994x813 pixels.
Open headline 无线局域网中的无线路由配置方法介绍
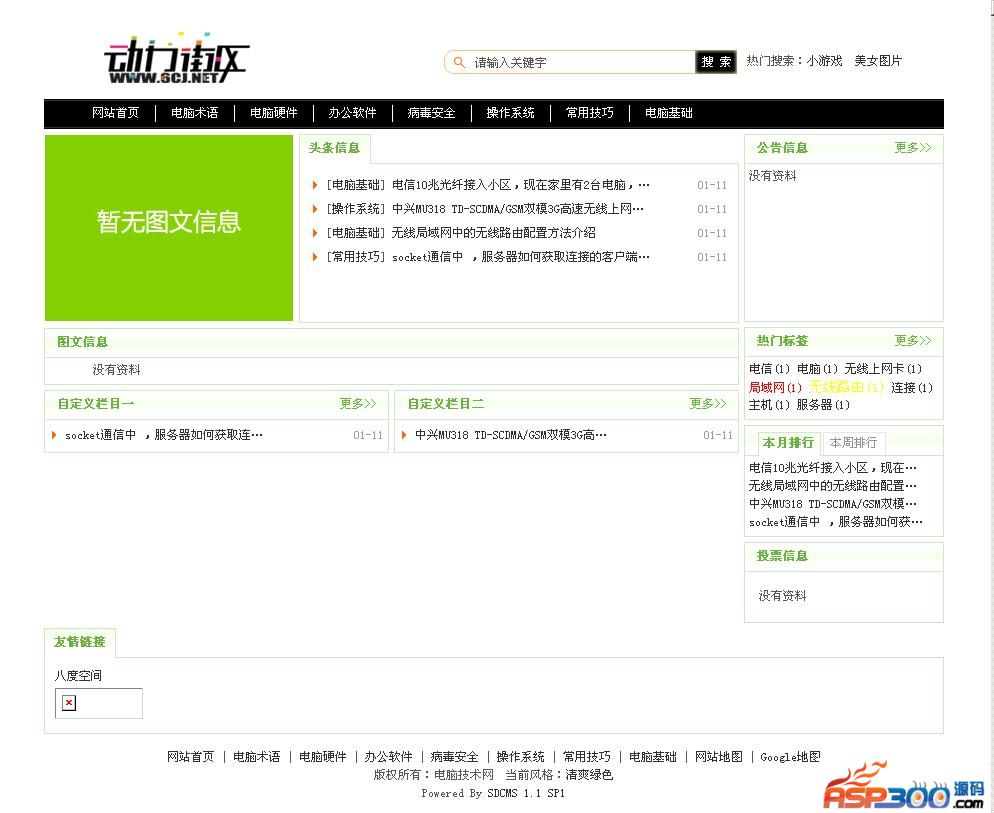point(494,233)
